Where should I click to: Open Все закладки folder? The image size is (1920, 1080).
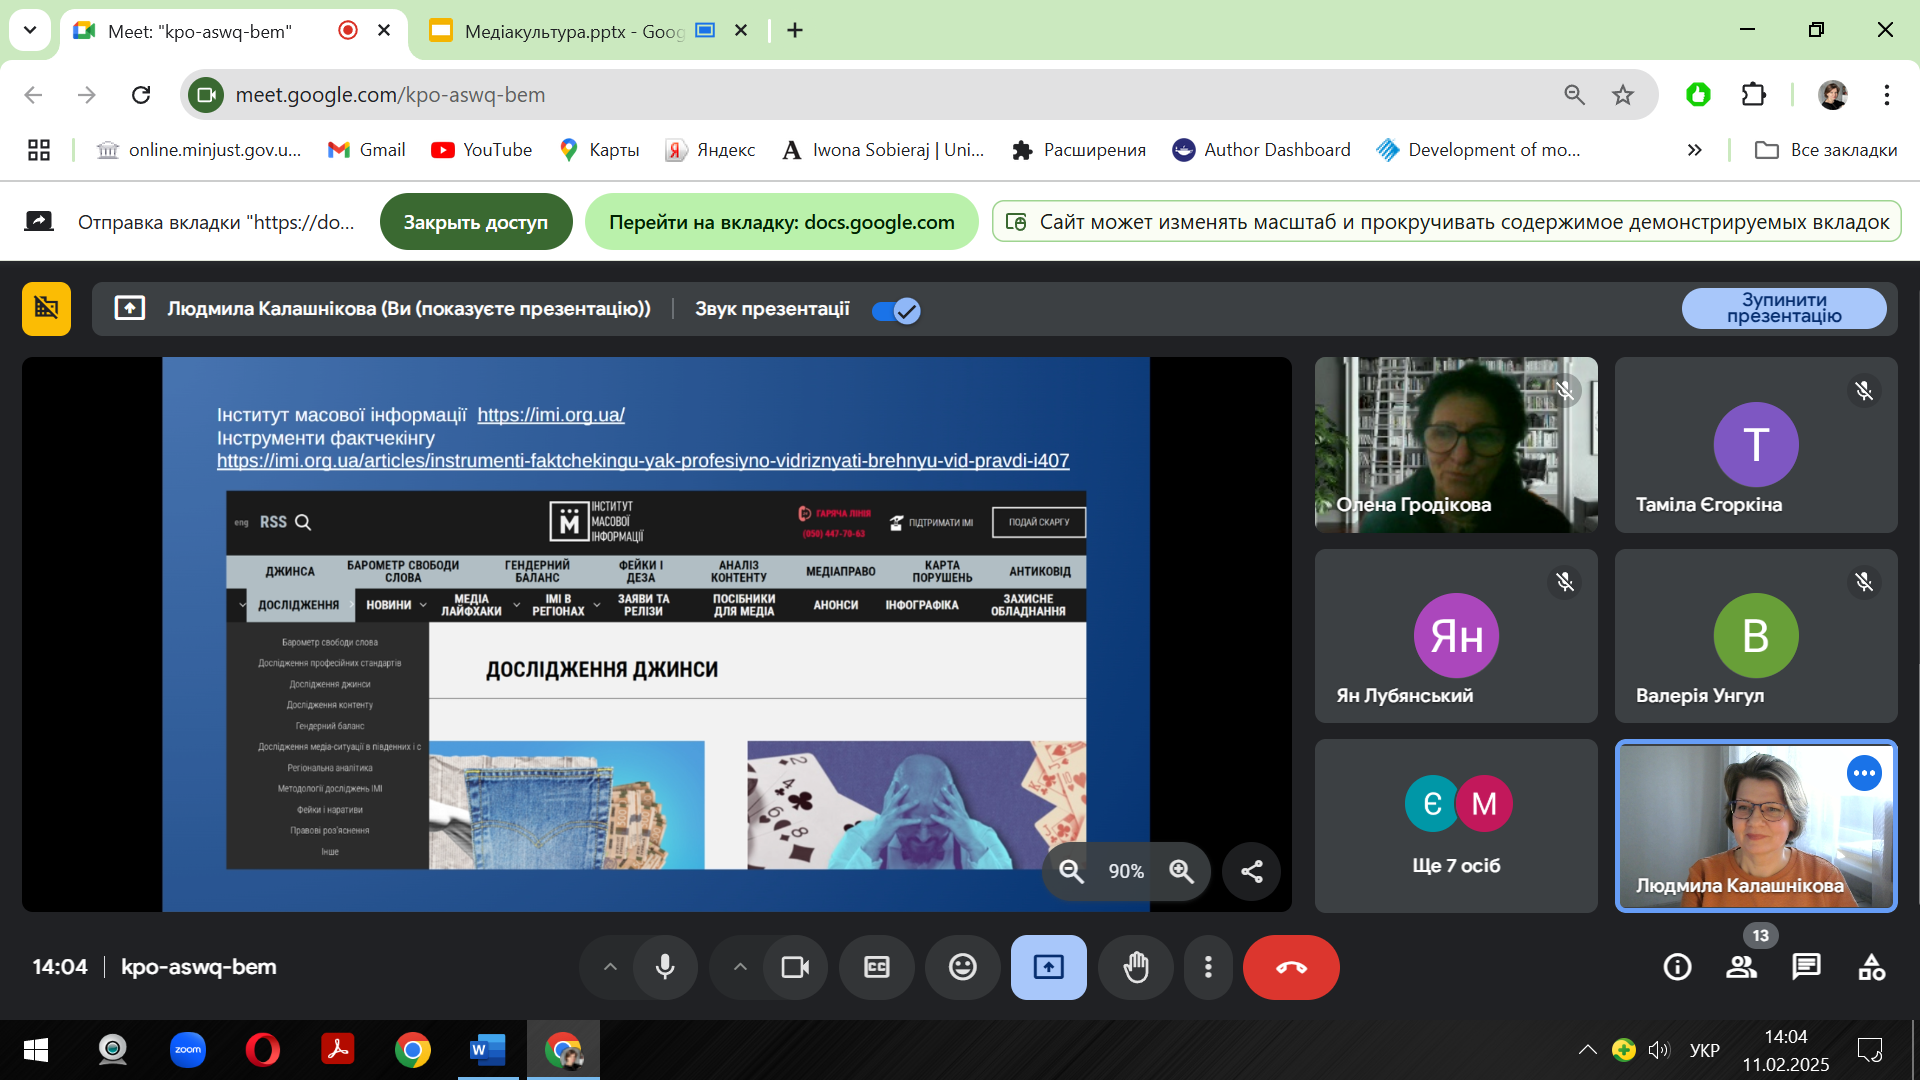click(1826, 150)
